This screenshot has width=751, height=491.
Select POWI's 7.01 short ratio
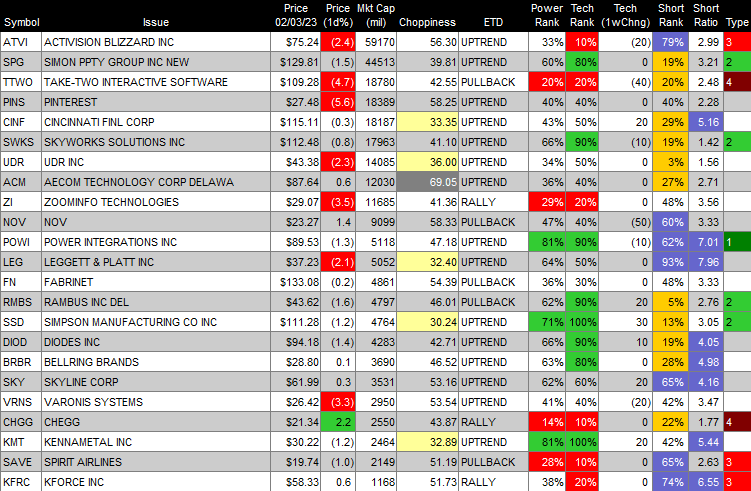[705, 242]
